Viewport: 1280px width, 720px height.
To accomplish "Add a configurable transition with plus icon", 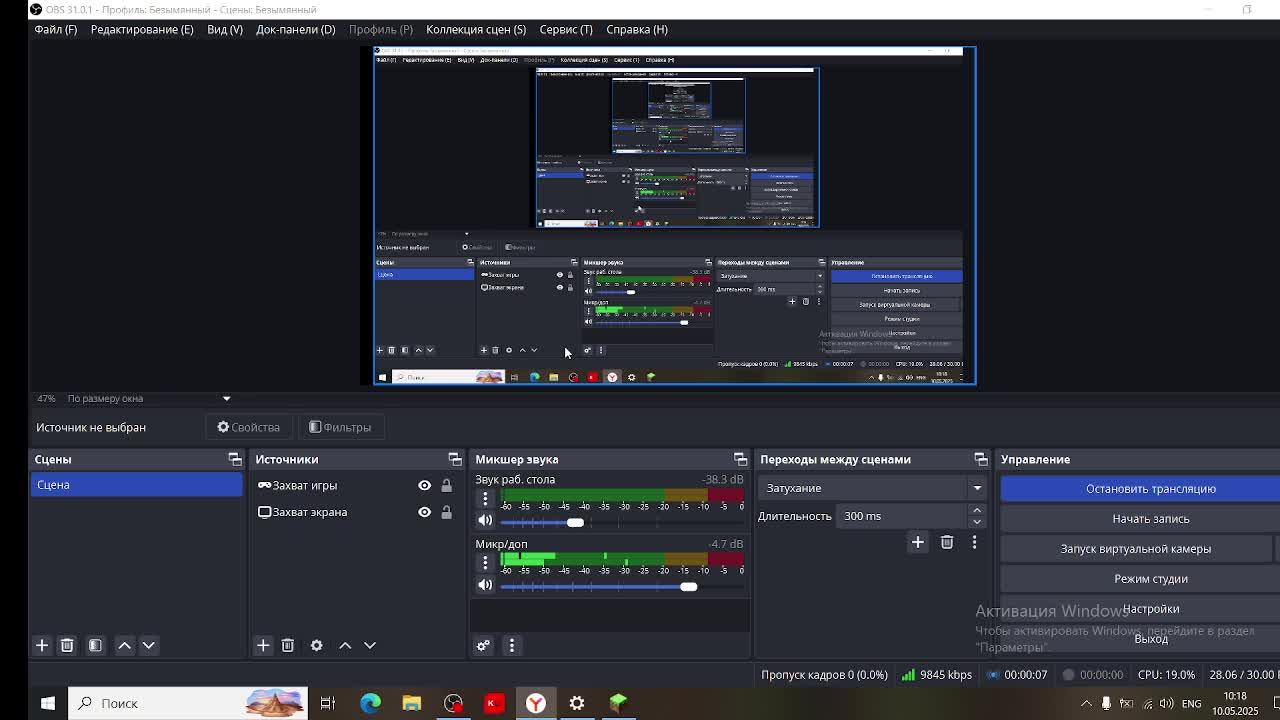I will [917, 542].
